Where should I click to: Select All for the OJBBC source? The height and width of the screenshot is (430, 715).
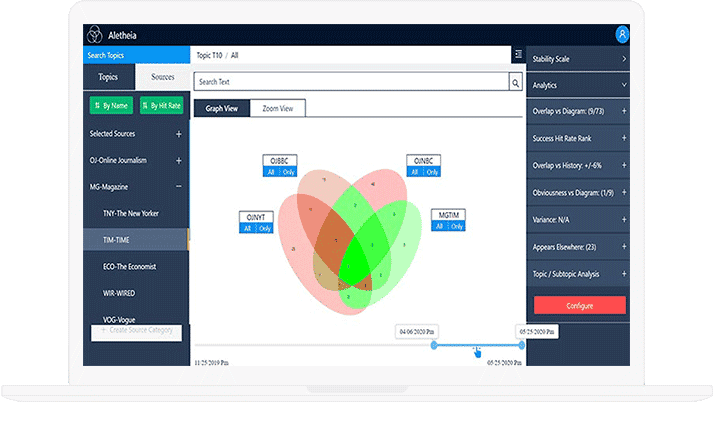point(270,172)
